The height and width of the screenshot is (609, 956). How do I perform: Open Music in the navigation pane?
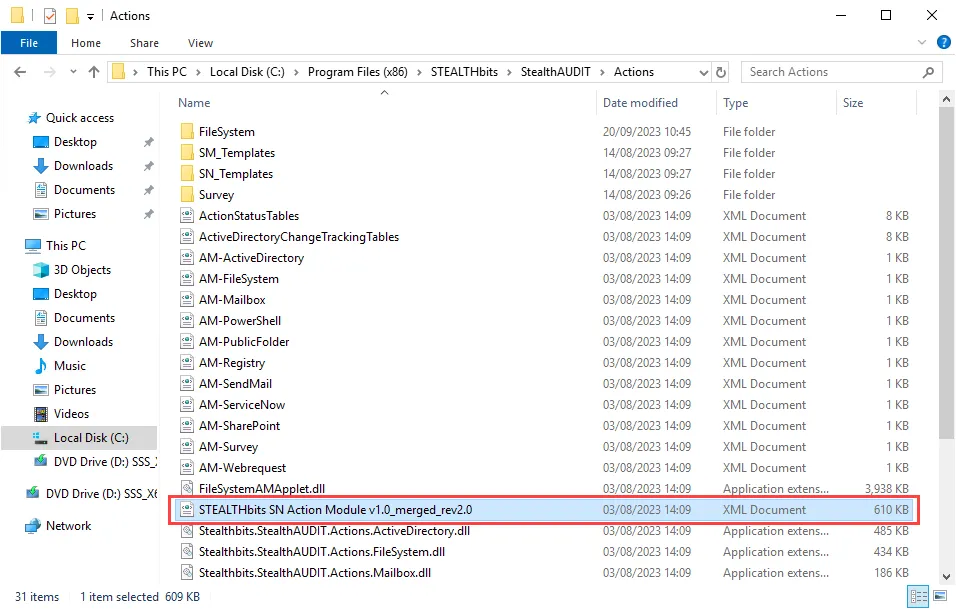(70, 366)
